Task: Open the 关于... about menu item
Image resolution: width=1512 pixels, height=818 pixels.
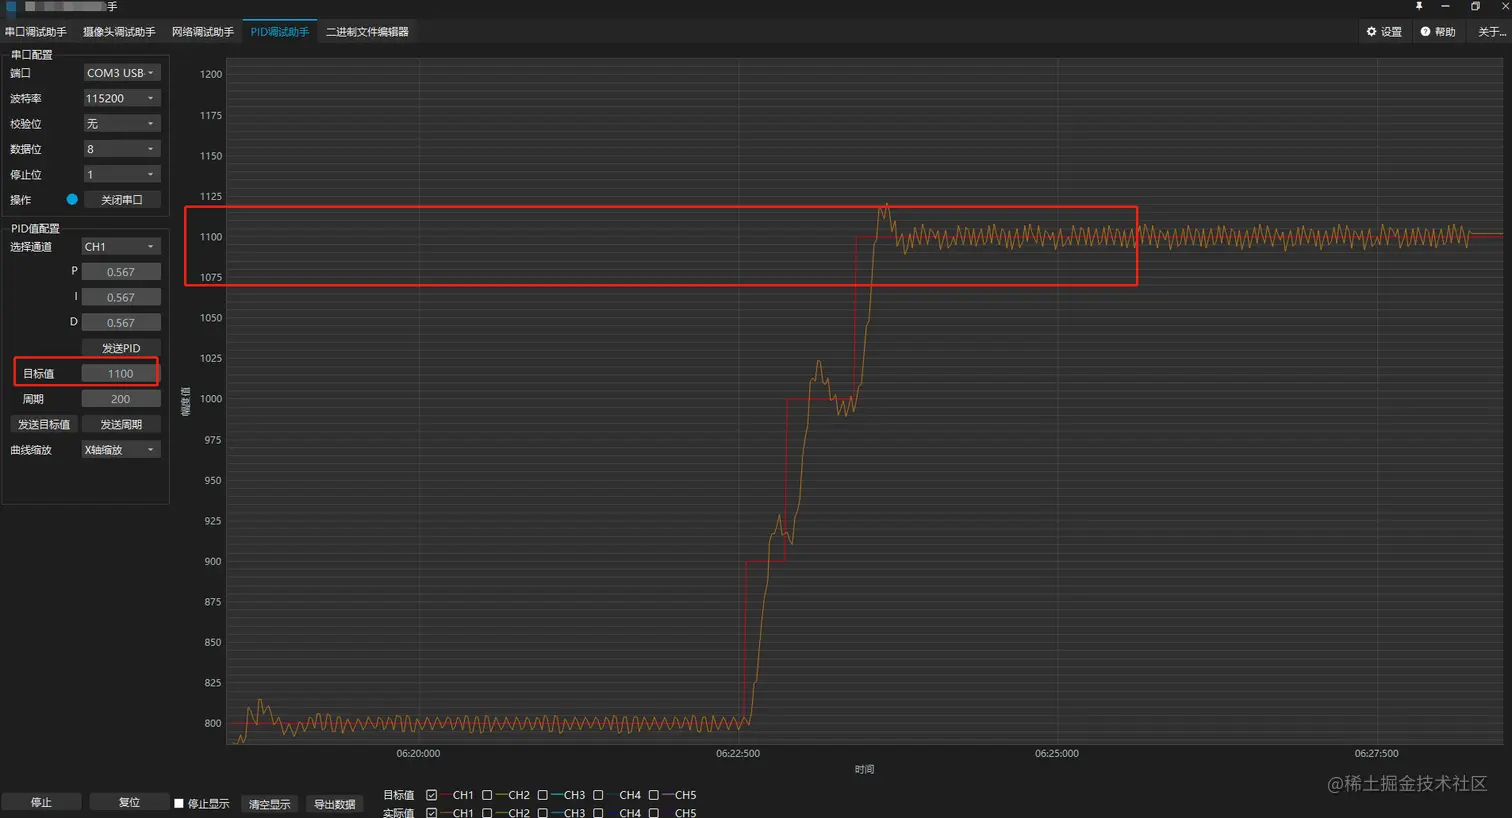Action: point(1492,32)
